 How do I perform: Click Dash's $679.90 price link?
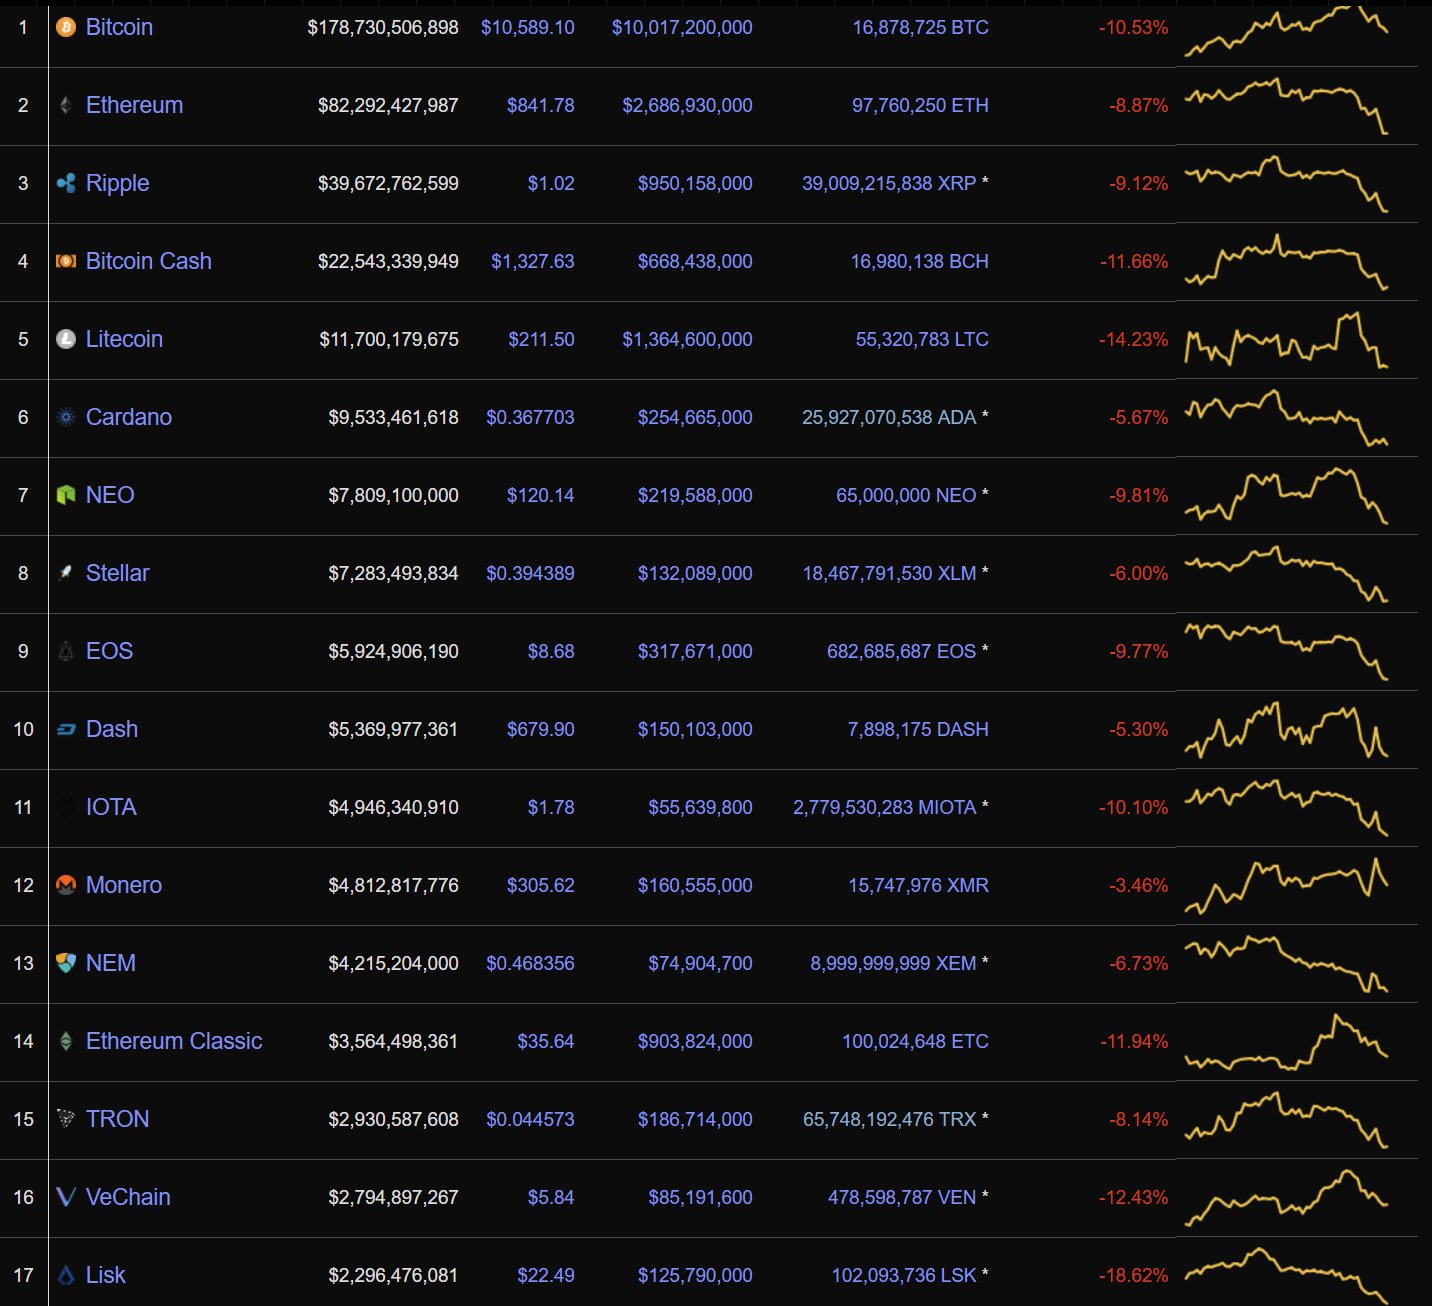click(x=541, y=729)
